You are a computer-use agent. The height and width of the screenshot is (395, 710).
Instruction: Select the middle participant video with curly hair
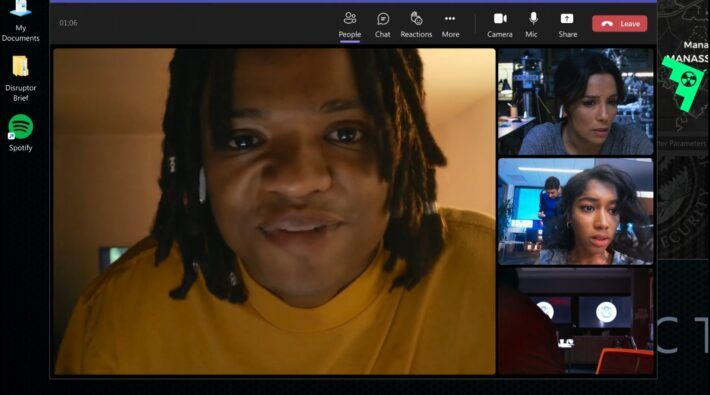[576, 212]
